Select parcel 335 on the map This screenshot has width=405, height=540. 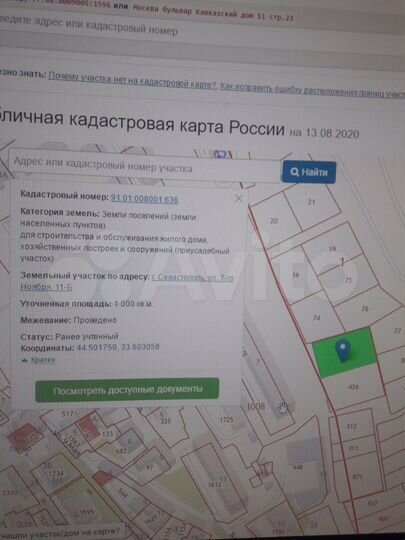pos(166,420)
